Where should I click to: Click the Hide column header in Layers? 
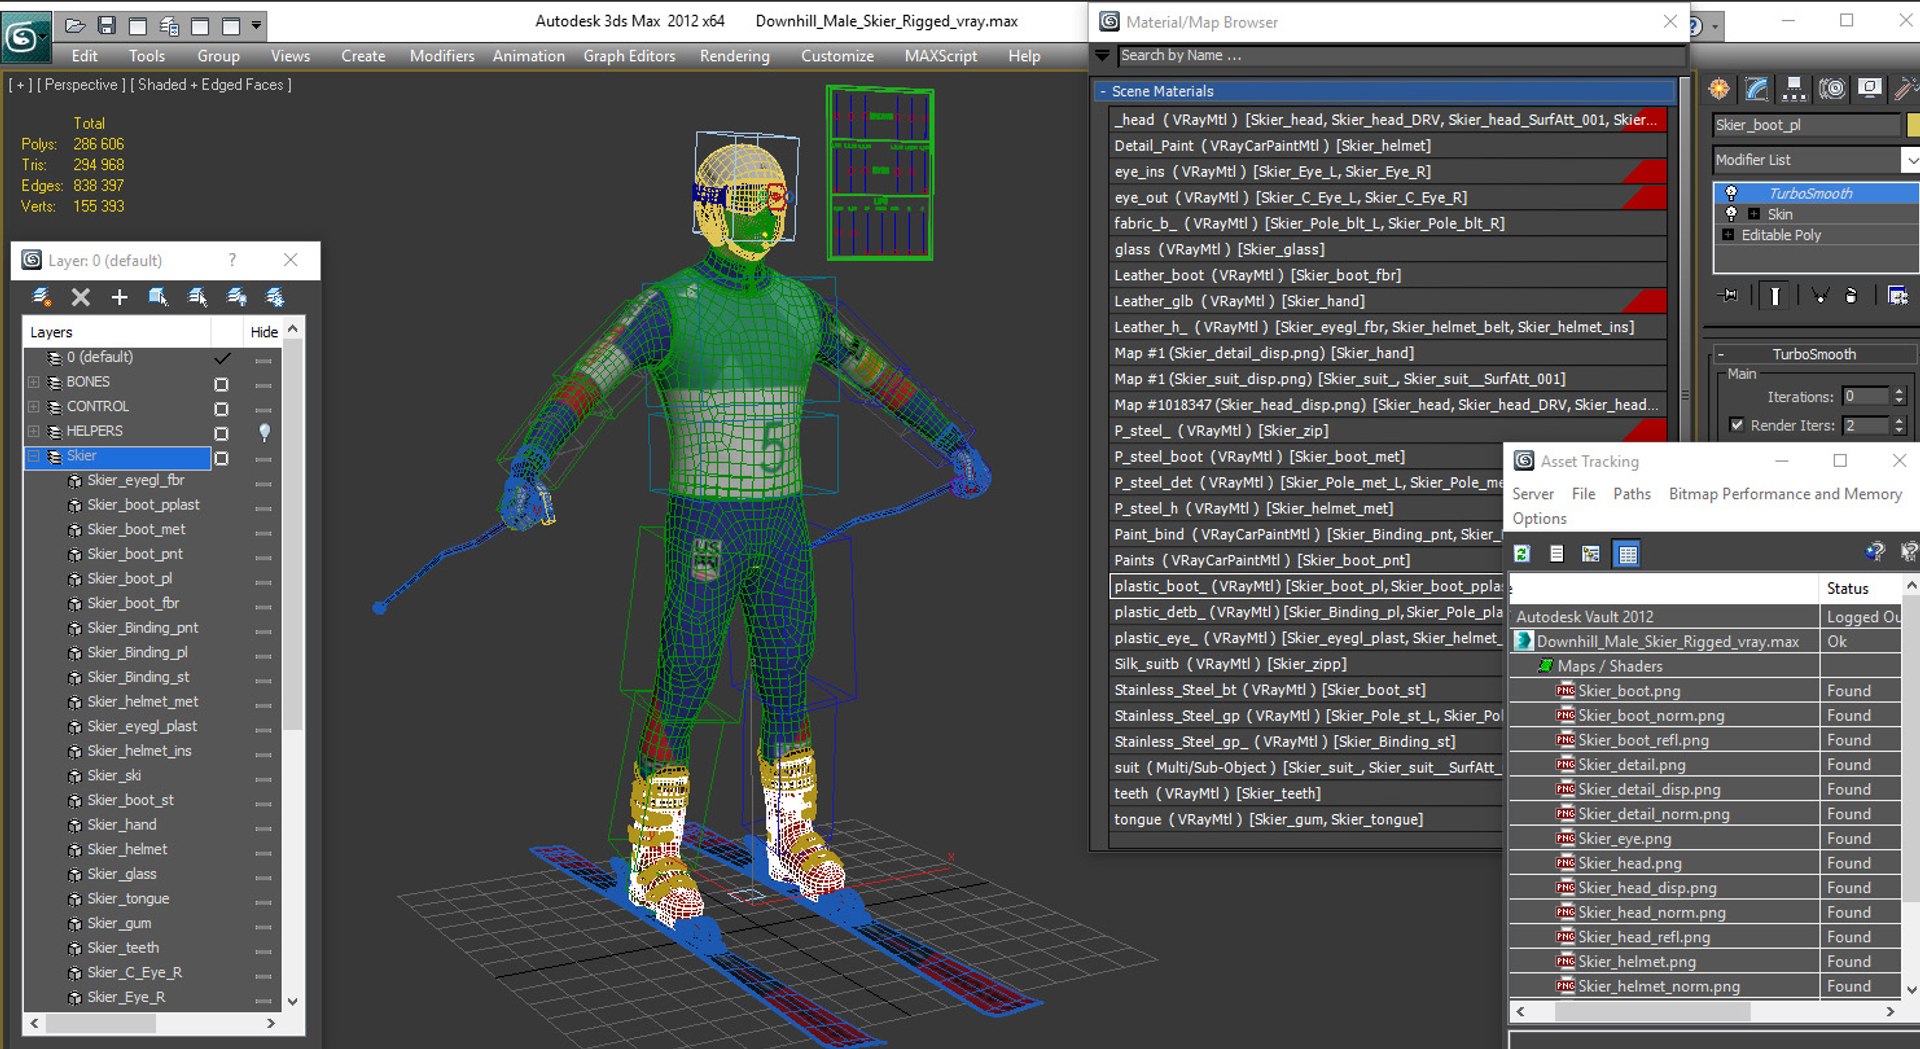264,332
